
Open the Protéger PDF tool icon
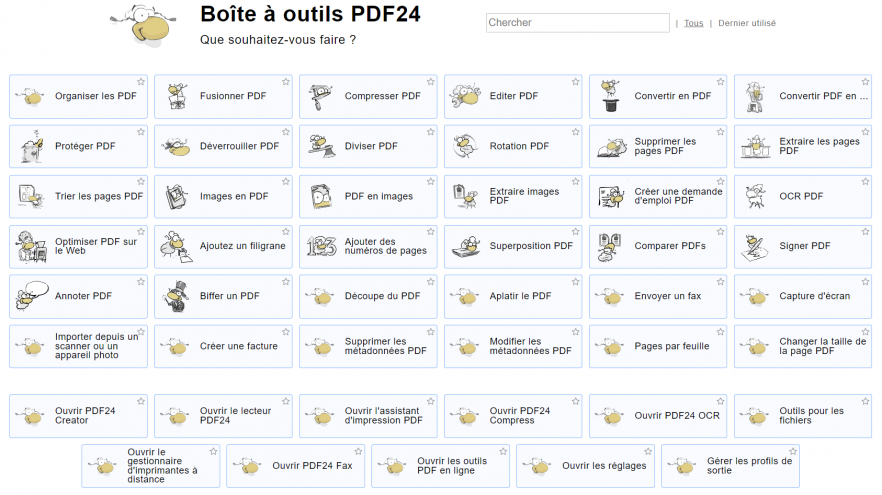click(x=32, y=146)
